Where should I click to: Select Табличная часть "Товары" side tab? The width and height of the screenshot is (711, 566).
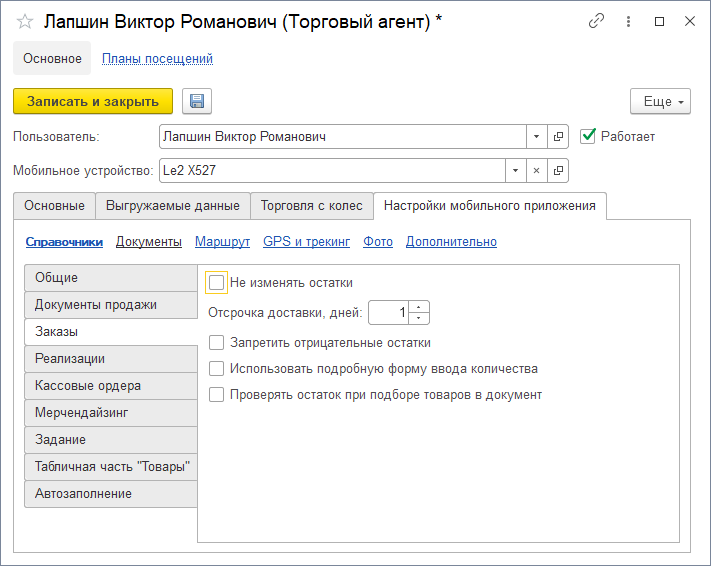(x=111, y=467)
